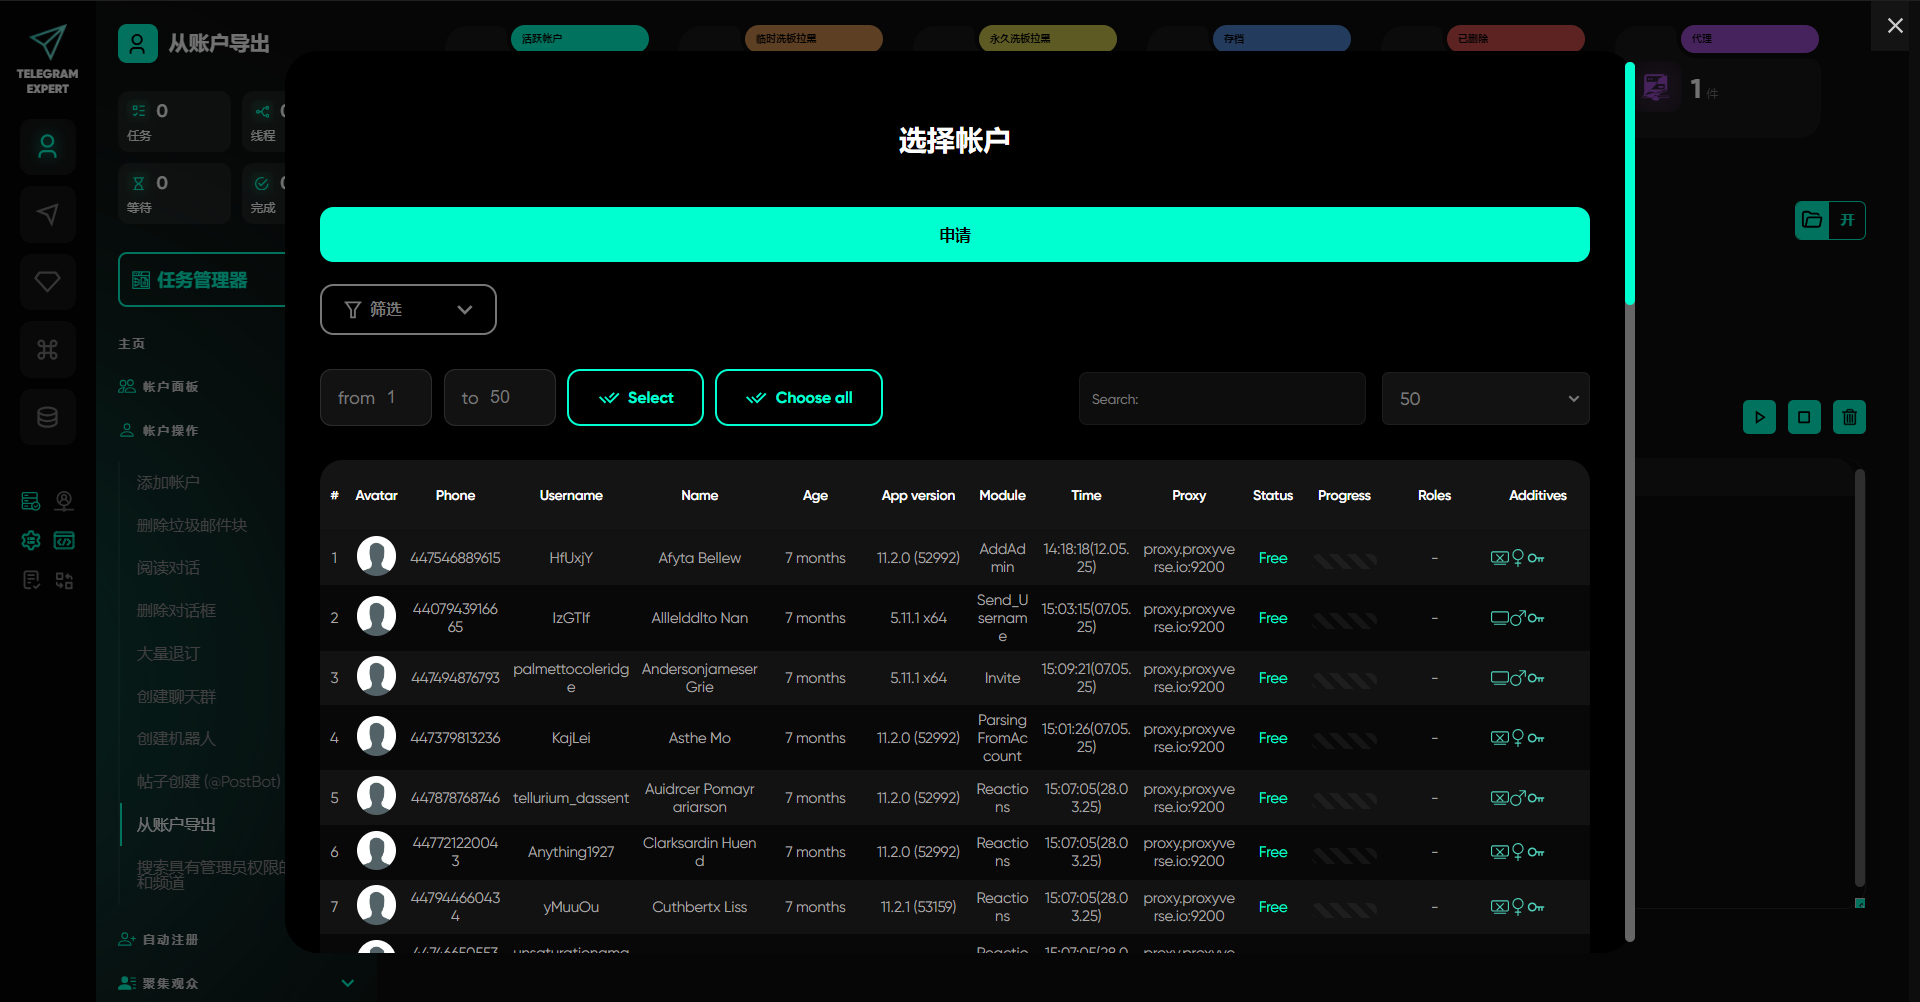
Task: Switch to the 活跃帐户 status tab
Action: [580, 39]
